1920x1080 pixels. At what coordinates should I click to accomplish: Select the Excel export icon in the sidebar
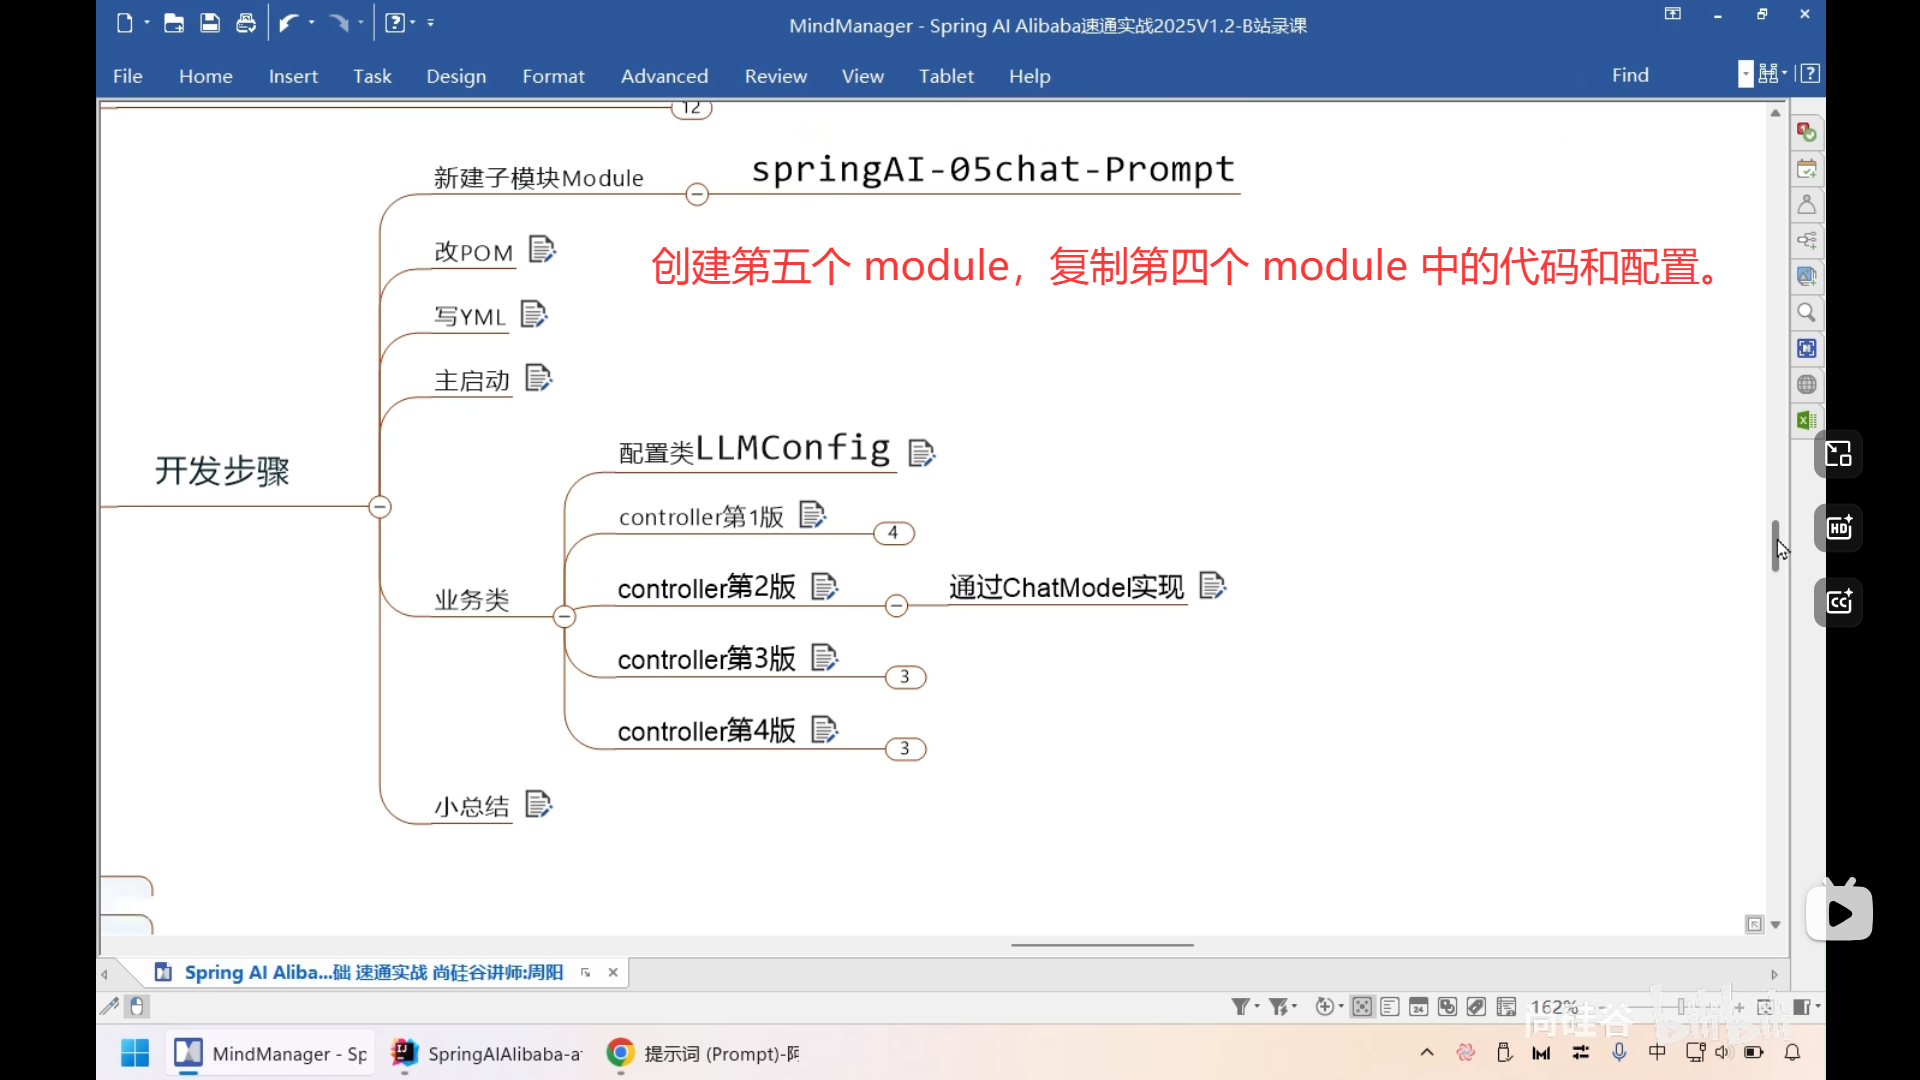coord(1806,420)
